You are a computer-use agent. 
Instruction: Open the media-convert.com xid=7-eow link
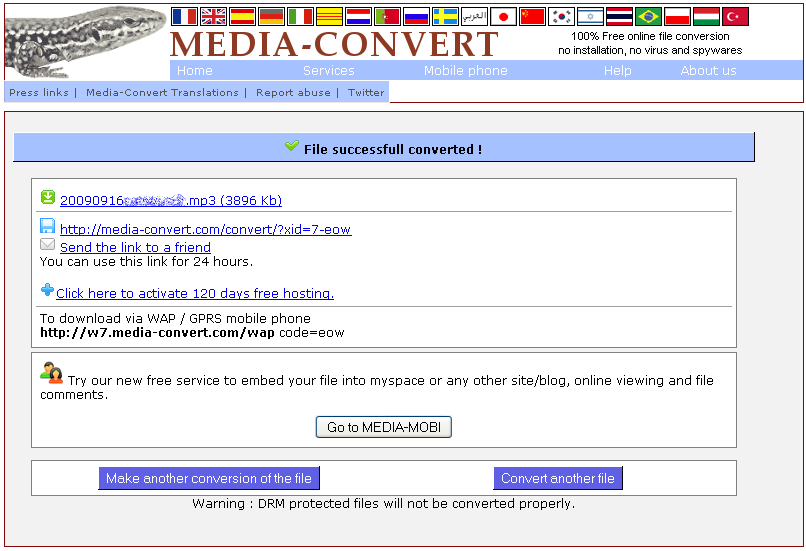(x=206, y=229)
